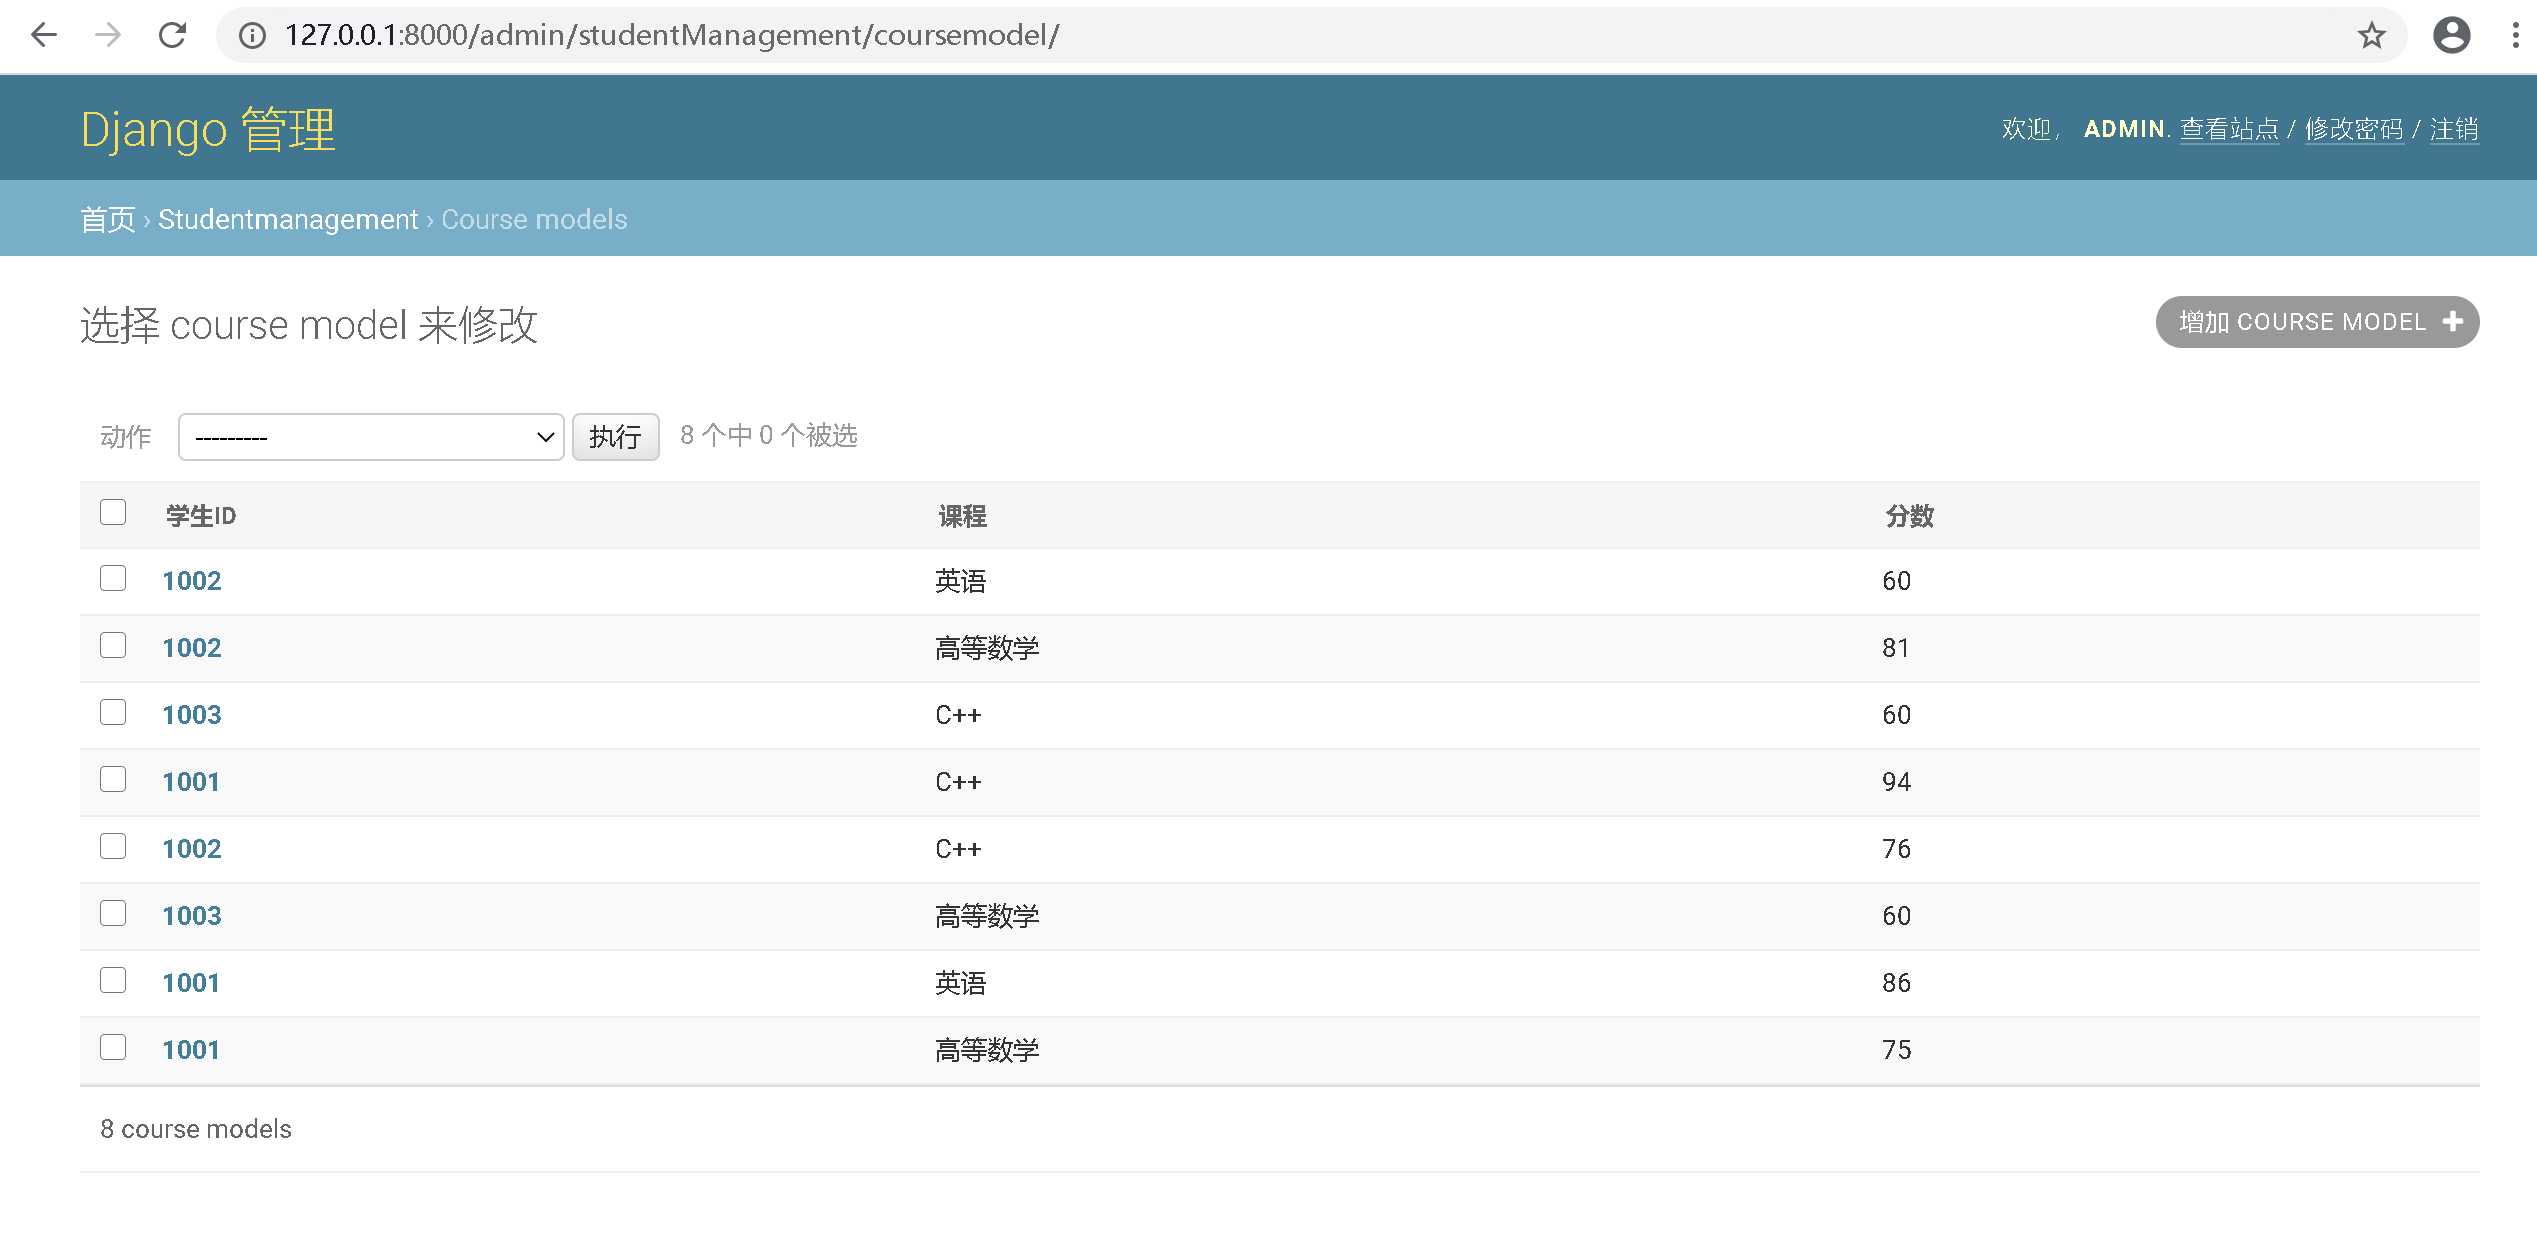Click the browser back arrow
The width and height of the screenshot is (2537, 1251).
44,36
